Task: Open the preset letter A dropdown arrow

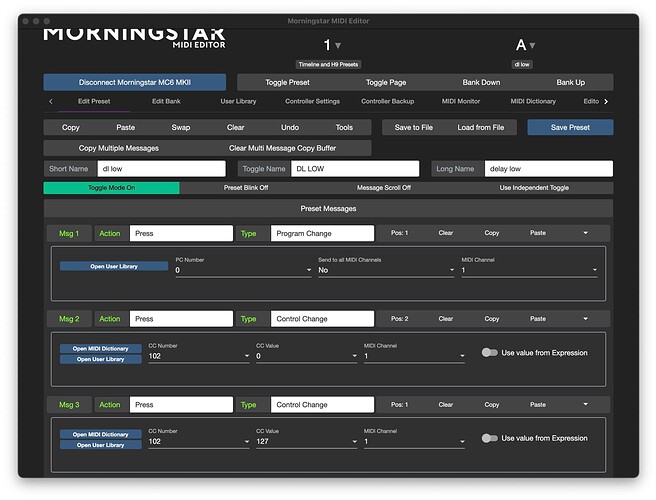Action: (x=532, y=46)
